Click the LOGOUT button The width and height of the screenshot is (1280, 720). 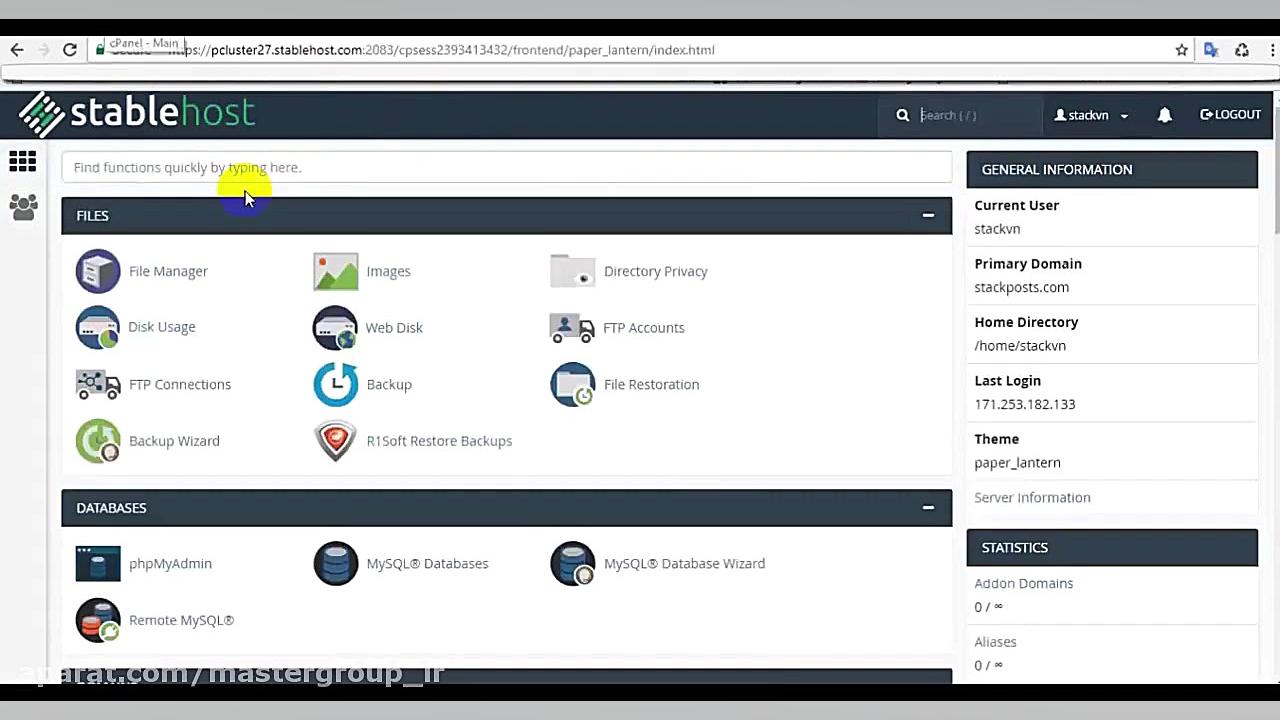point(1230,115)
